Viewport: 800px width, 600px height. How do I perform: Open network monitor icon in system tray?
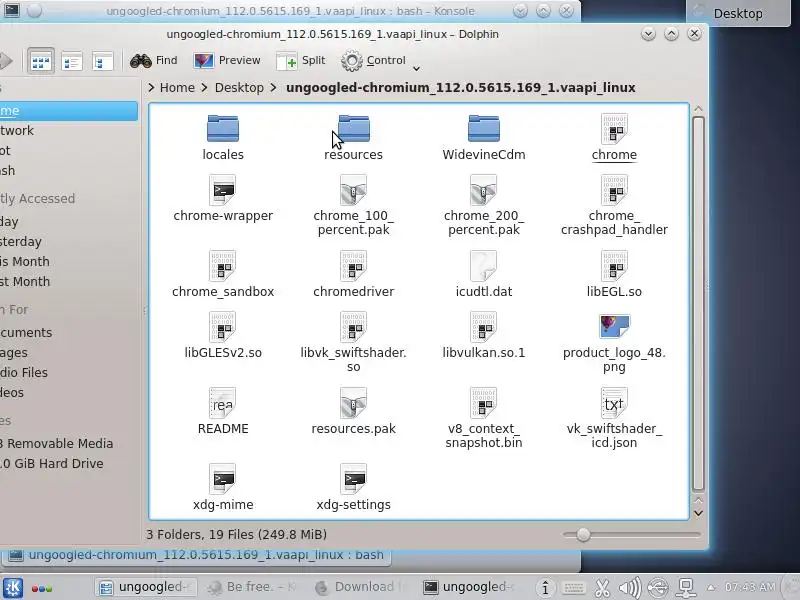[686, 588]
